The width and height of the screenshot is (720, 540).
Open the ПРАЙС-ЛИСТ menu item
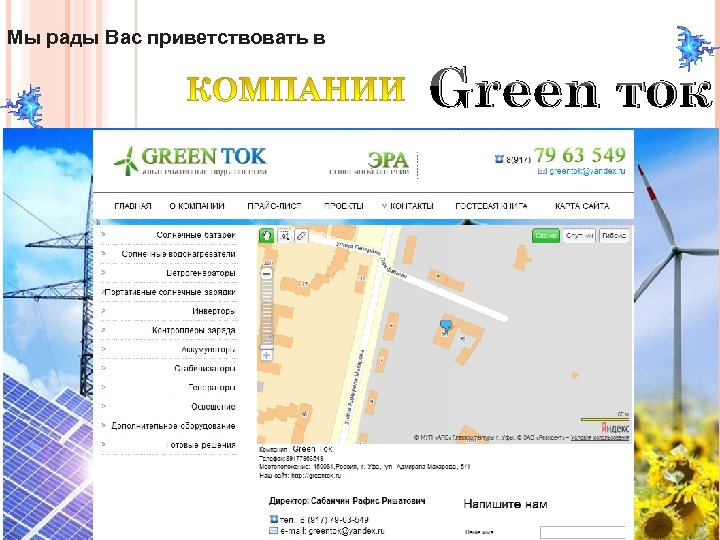point(274,206)
